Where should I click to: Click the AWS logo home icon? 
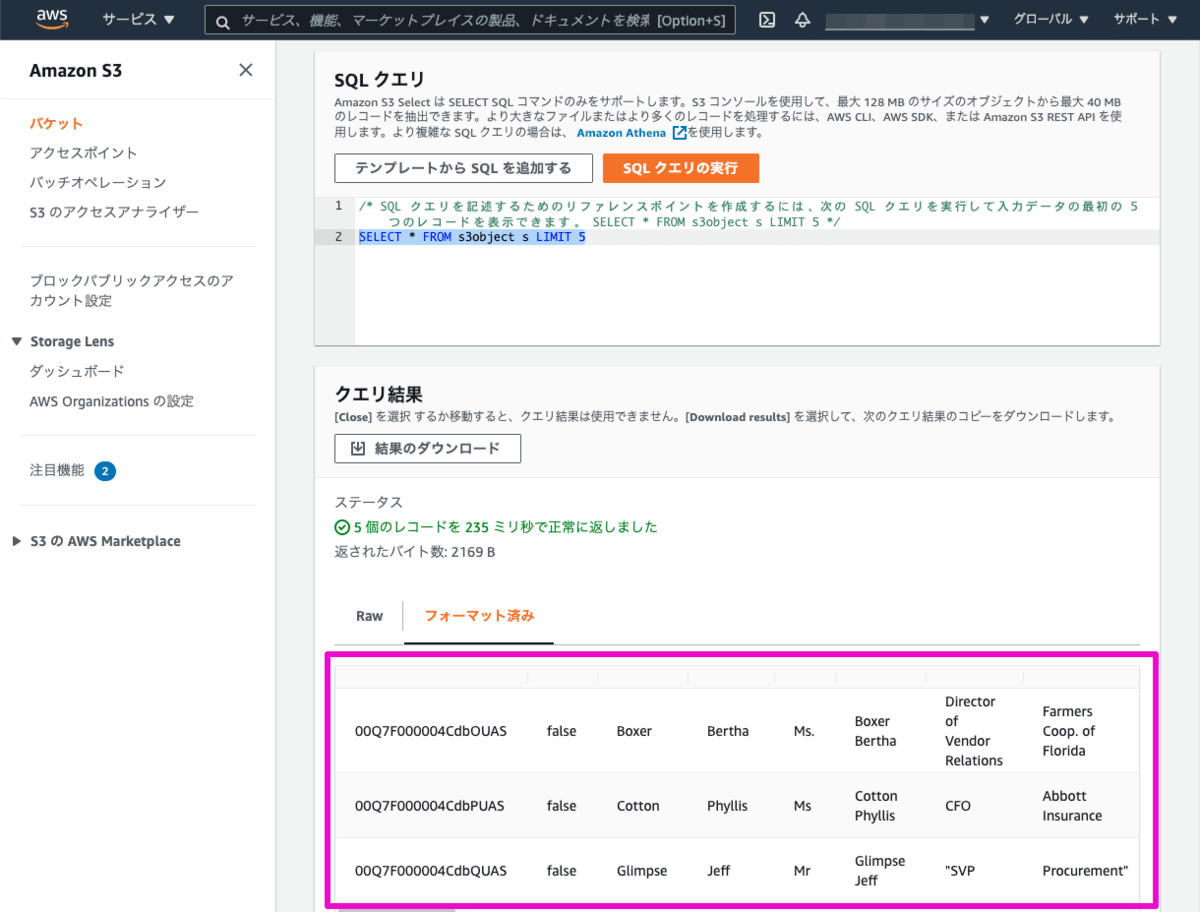point(52,19)
